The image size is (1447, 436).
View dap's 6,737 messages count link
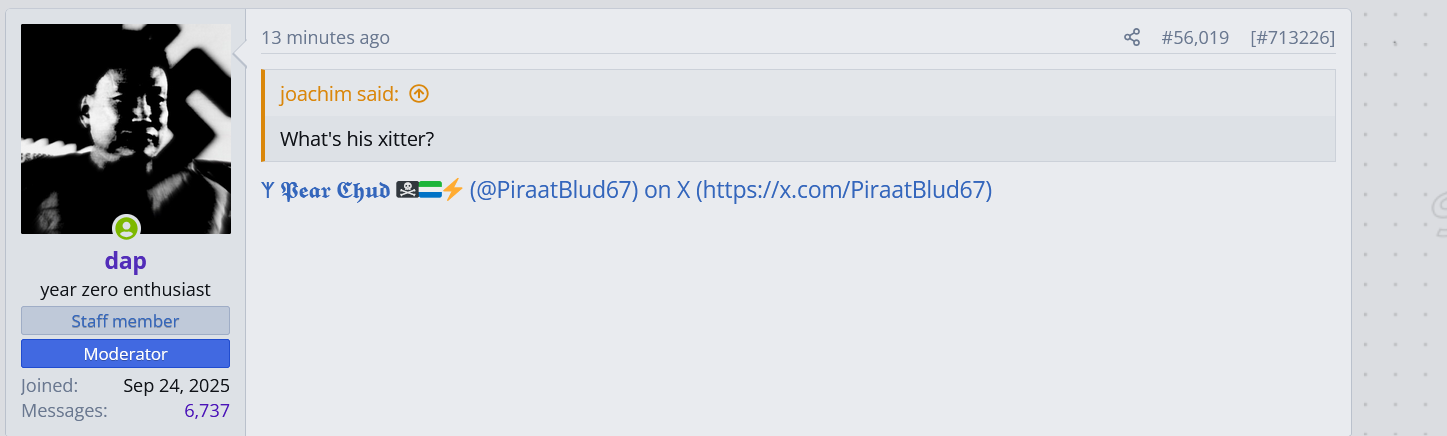(207, 410)
